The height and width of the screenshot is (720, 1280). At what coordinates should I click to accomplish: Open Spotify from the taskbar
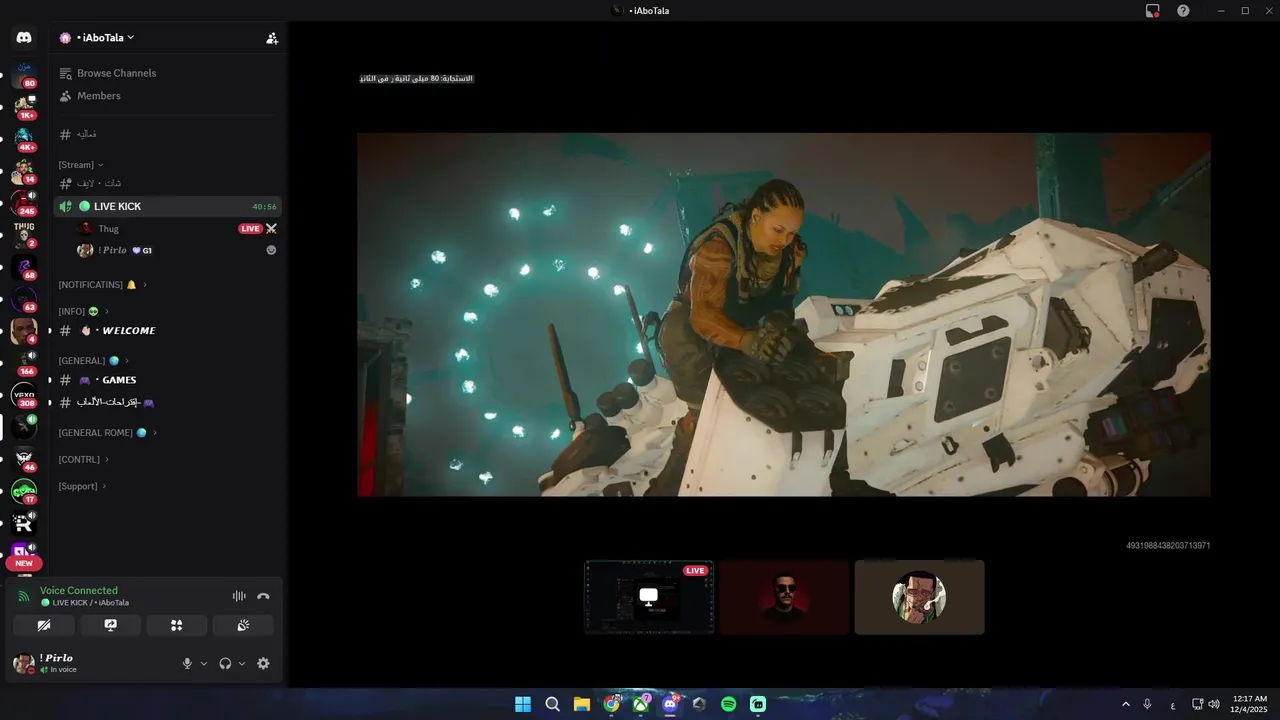[x=728, y=704]
